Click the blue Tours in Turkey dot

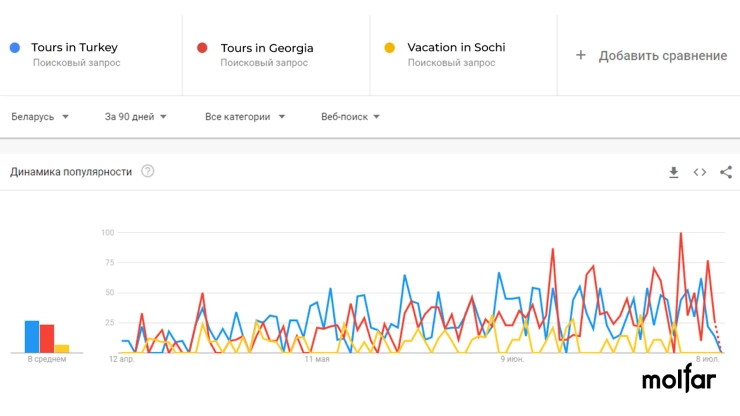[x=15, y=47]
